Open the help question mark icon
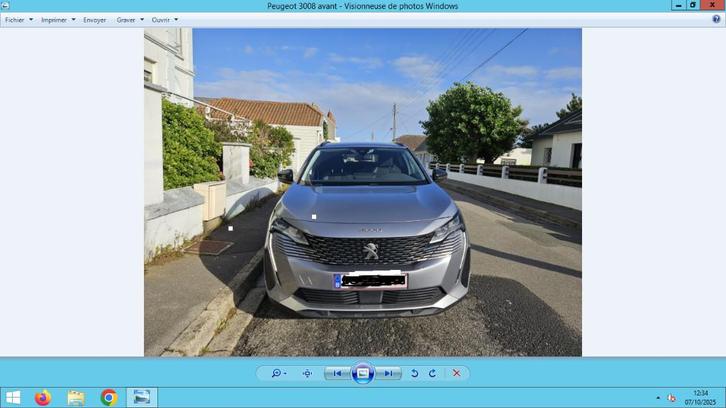This screenshot has height=408, width=726. pyautogui.click(x=716, y=19)
